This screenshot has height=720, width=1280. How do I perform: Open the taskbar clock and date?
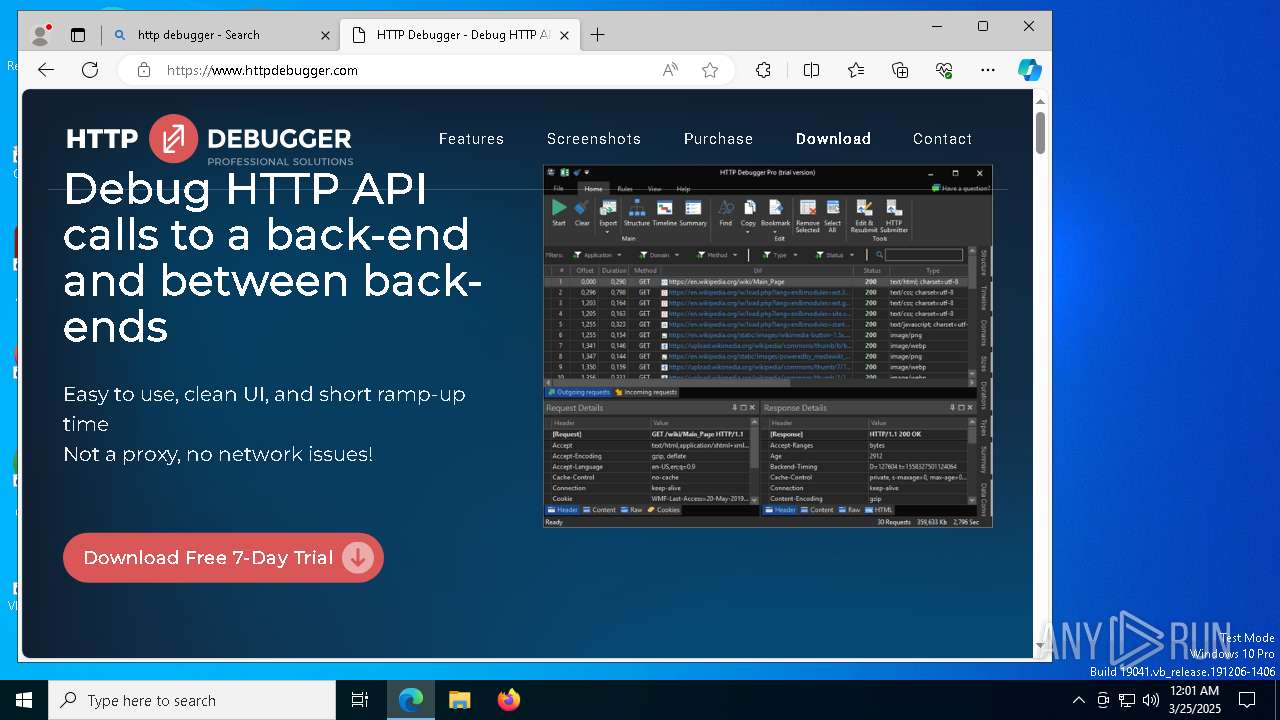(x=1193, y=699)
